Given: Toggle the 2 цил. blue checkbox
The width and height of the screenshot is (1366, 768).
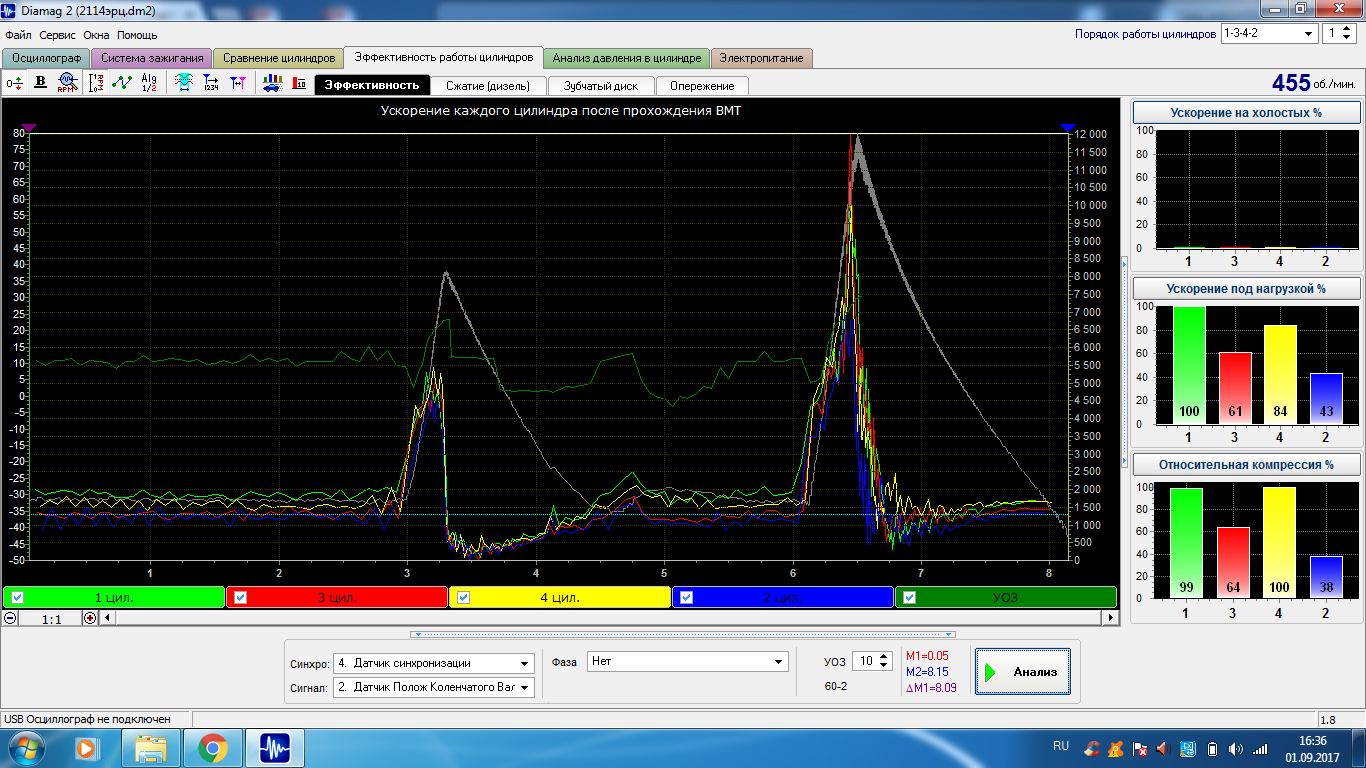Looking at the screenshot, I should tap(686, 597).
